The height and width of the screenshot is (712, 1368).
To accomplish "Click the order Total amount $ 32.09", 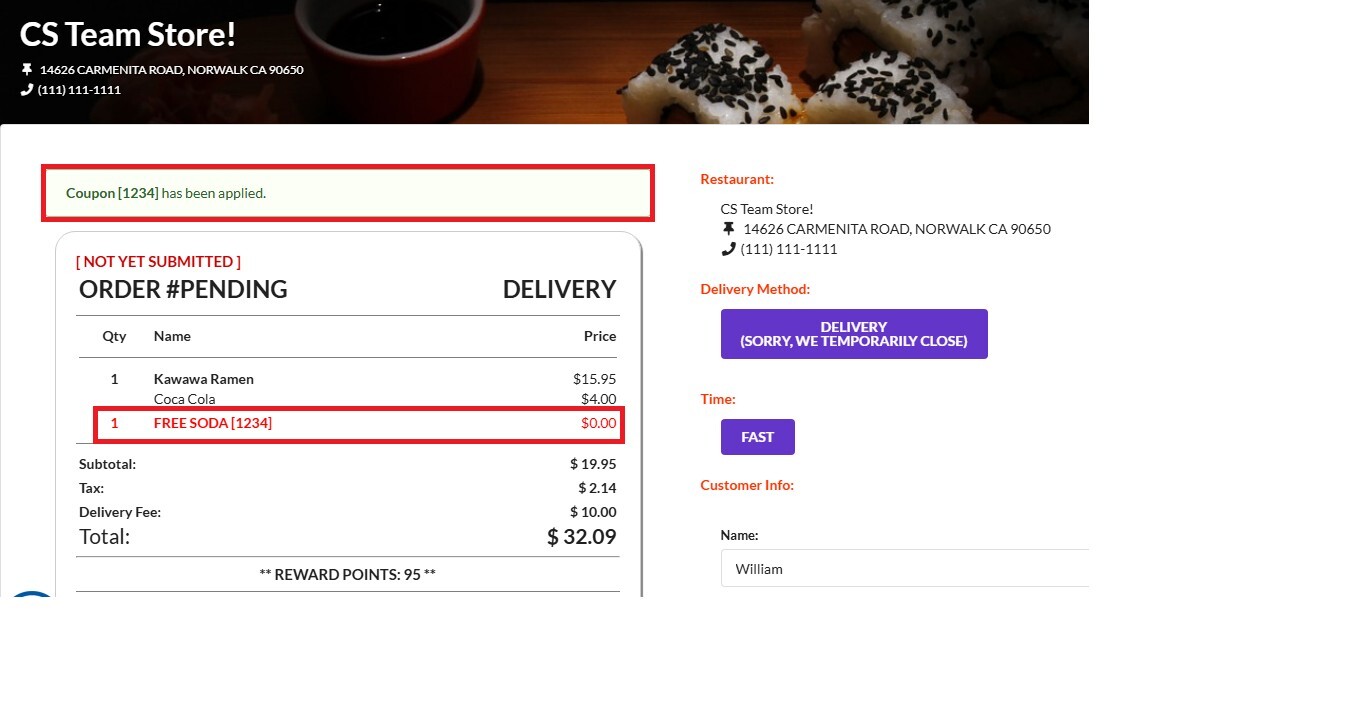I will point(582,537).
